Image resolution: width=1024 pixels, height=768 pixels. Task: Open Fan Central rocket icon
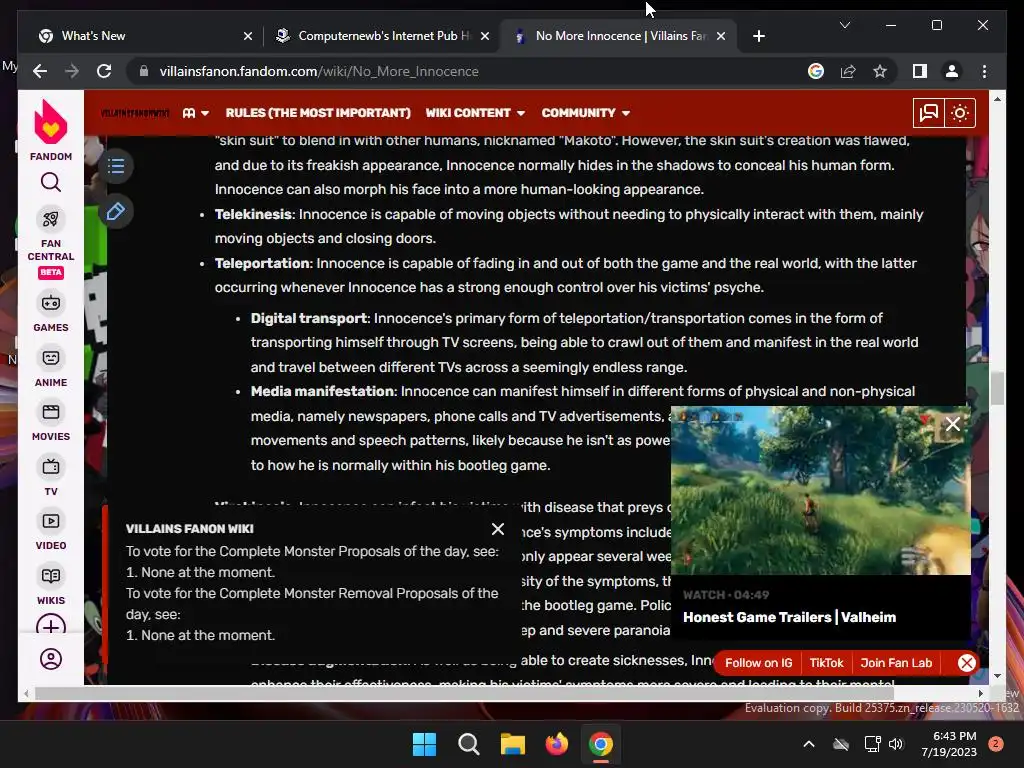point(51,219)
